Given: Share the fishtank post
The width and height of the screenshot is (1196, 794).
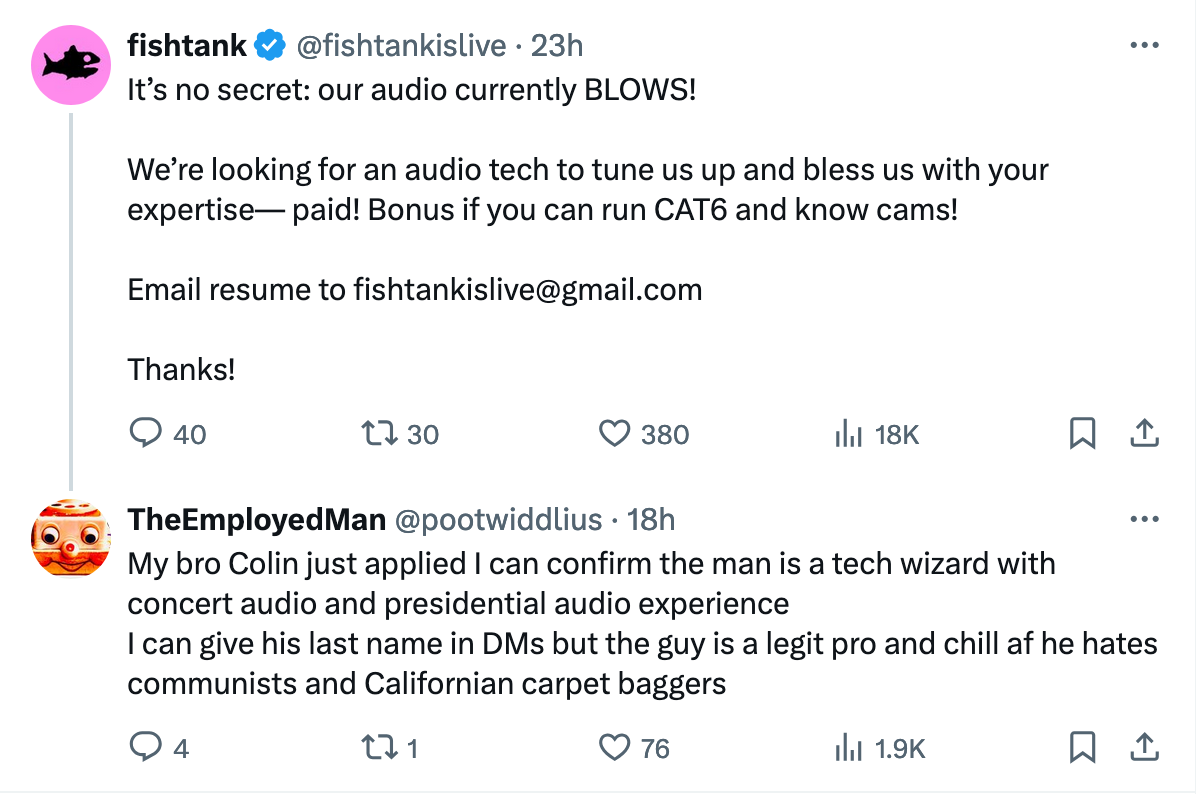Looking at the screenshot, I should point(1143,433).
